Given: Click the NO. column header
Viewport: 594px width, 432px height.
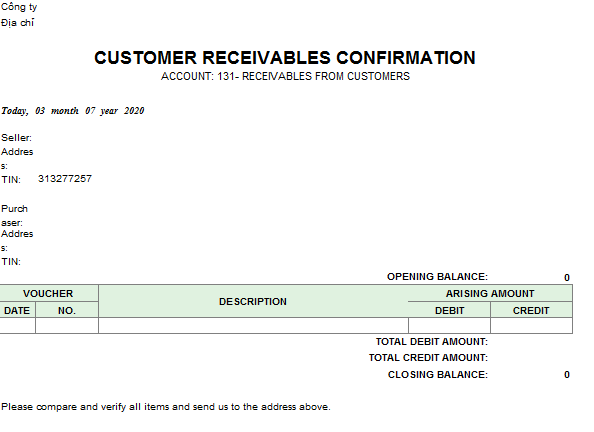Looking at the screenshot, I should click(67, 310).
